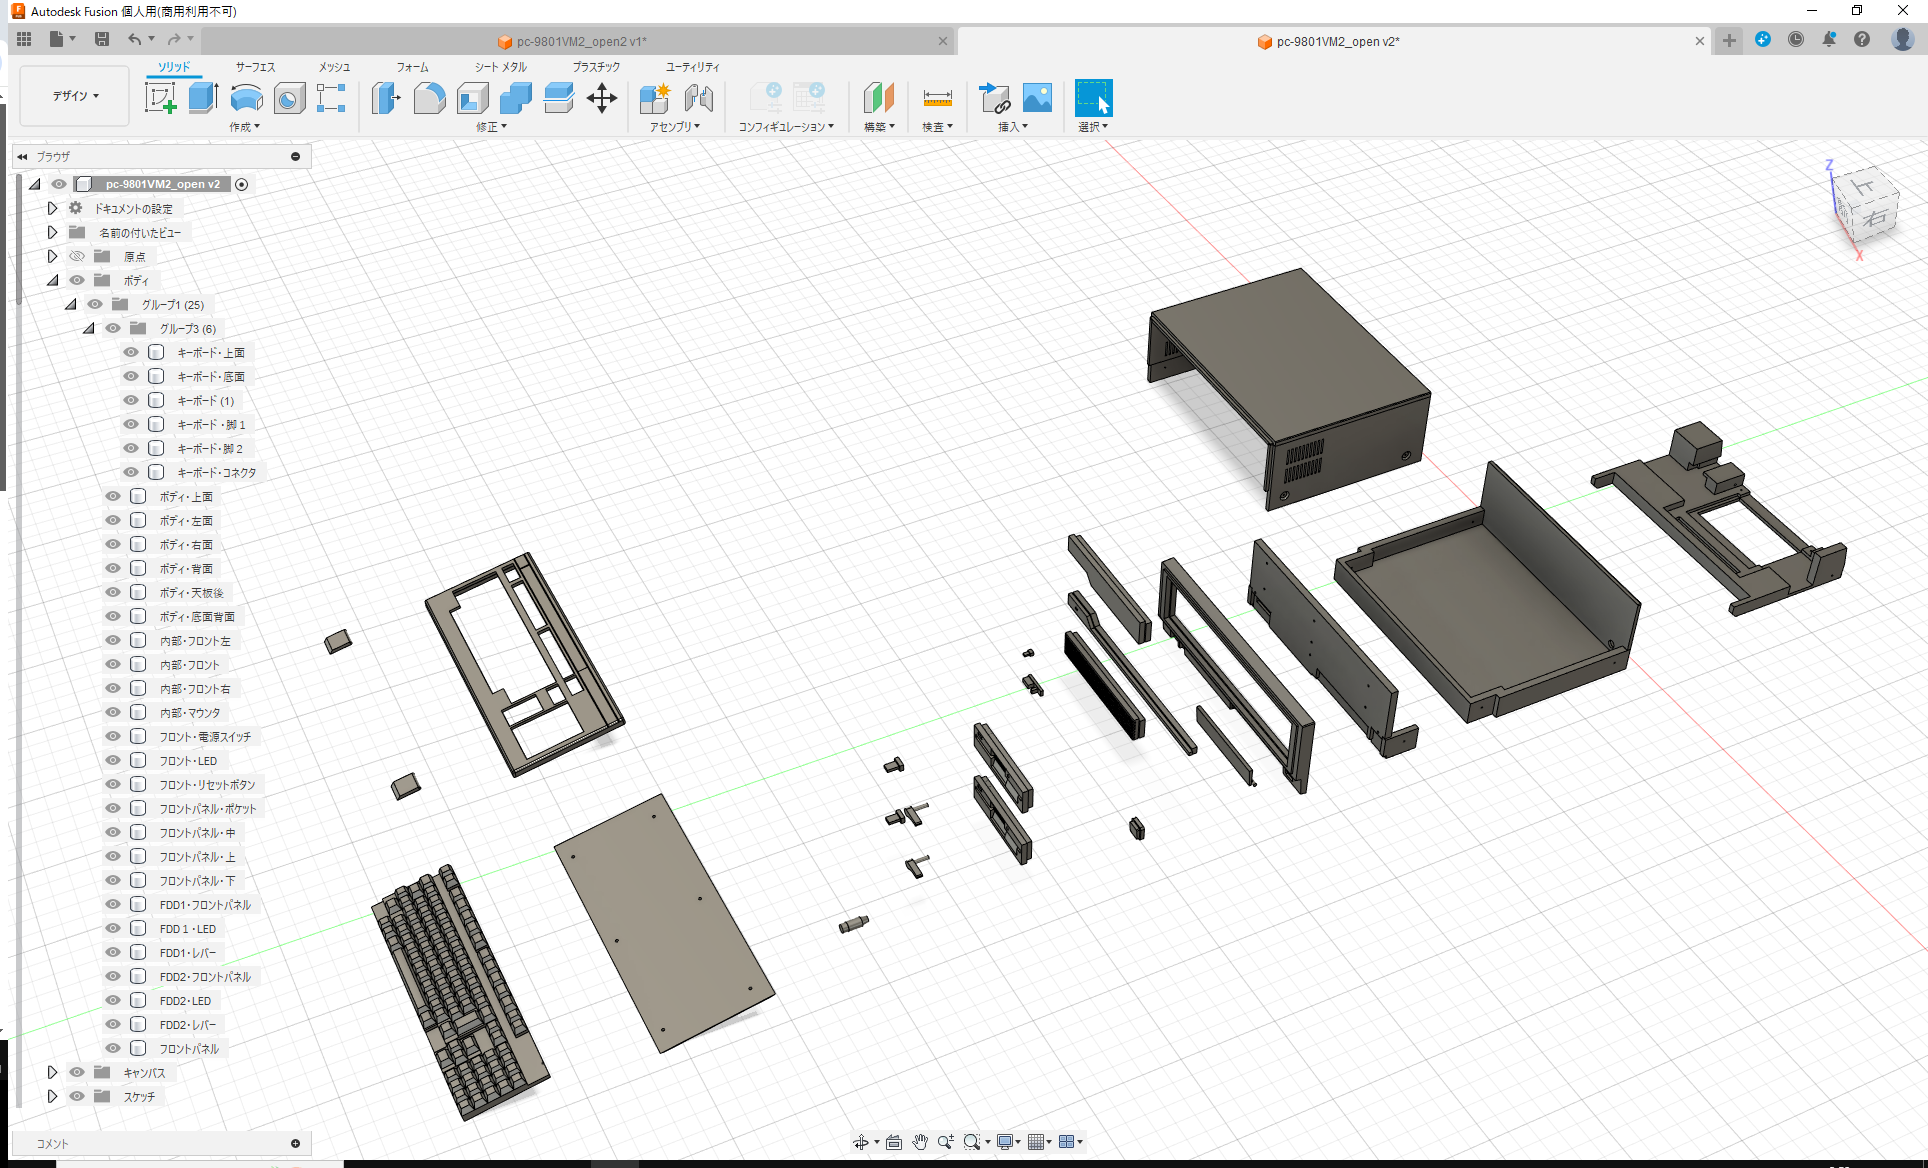
Task: Open the デザイン workspace switcher
Action: tap(73, 96)
